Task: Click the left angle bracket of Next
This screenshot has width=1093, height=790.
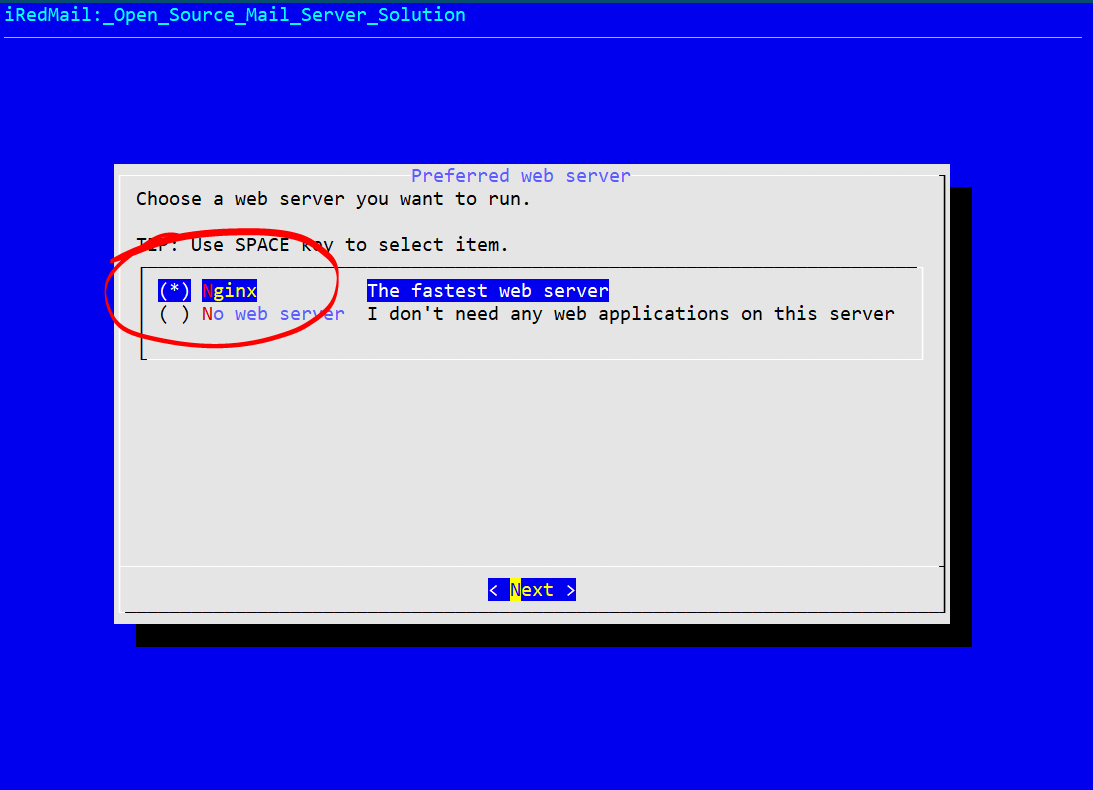Action: 494,590
